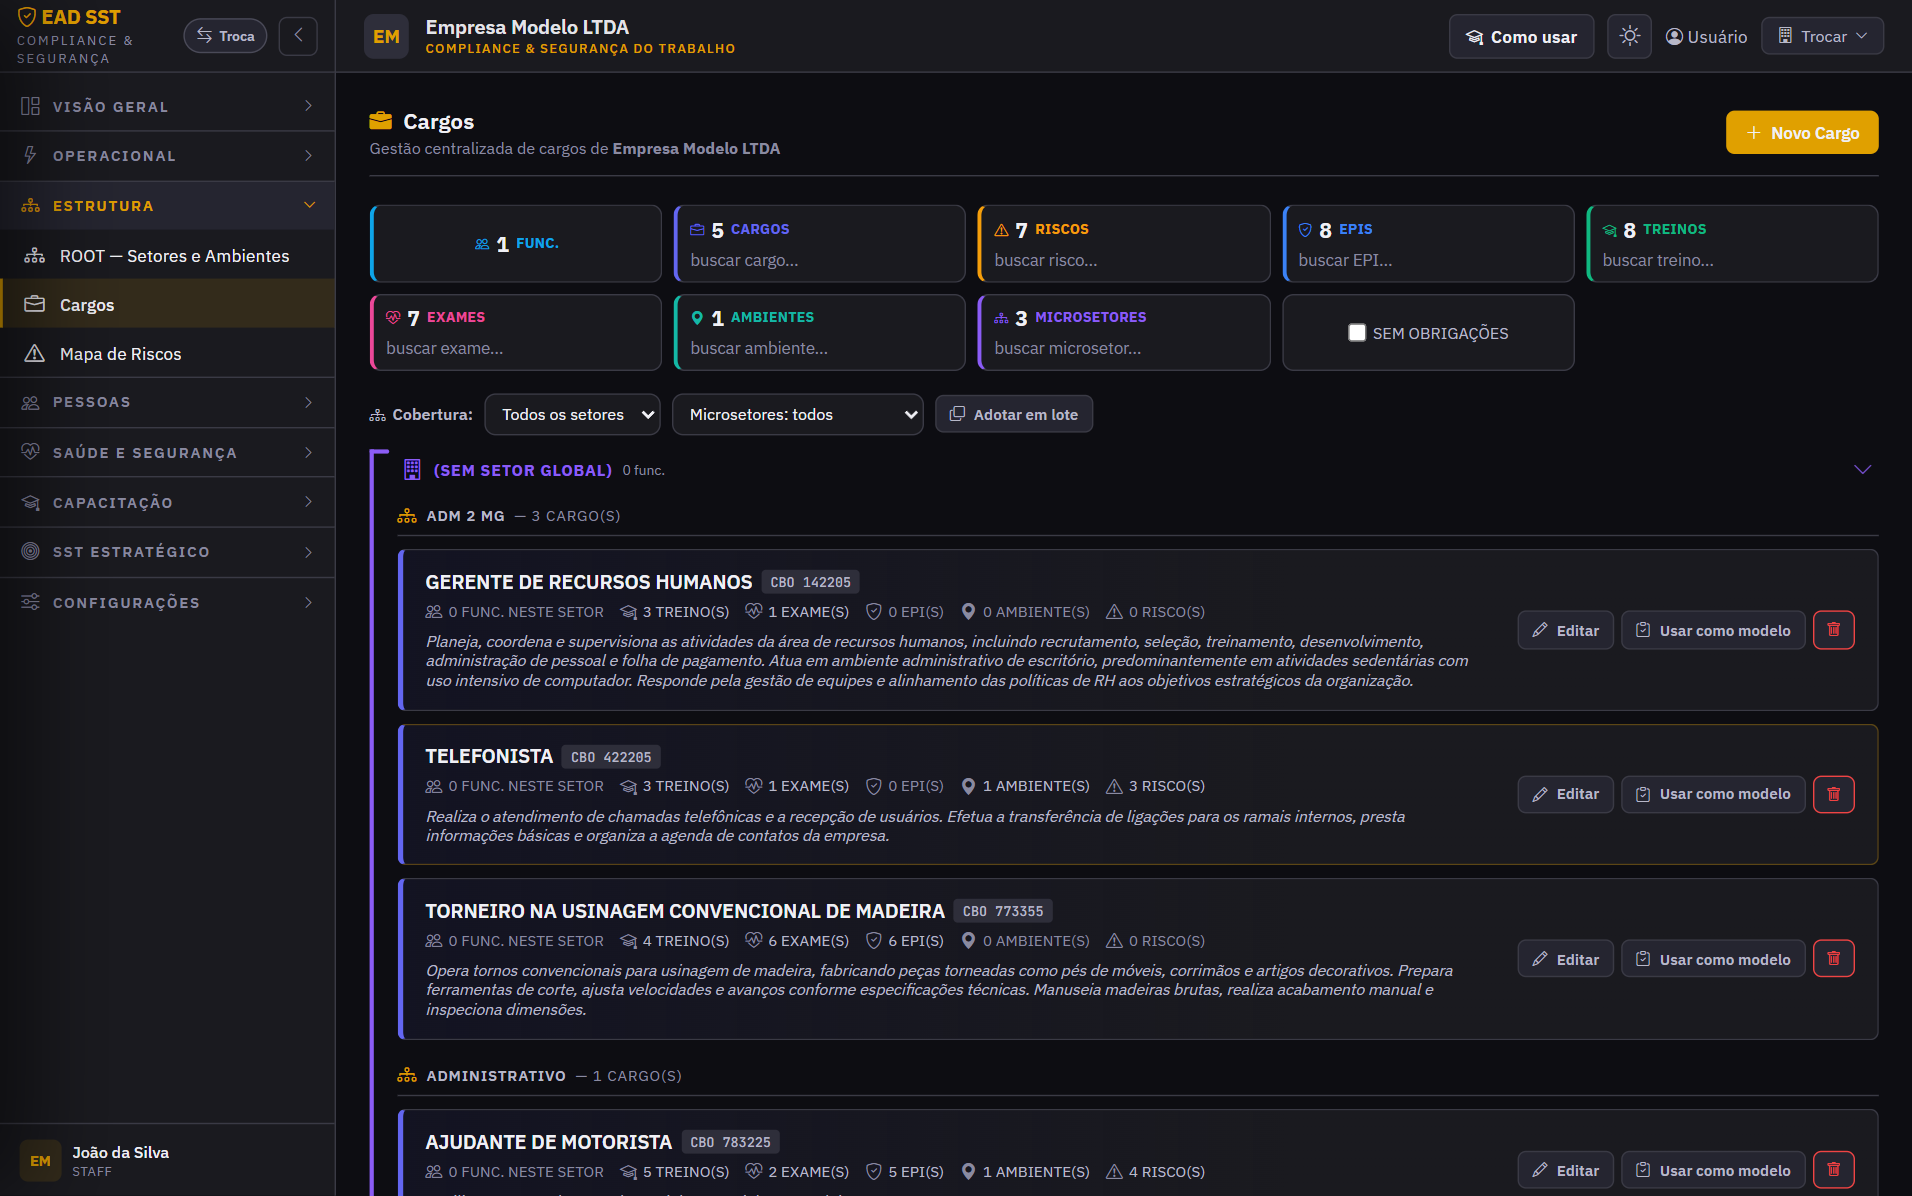This screenshot has width=1912, height=1196.
Task: Click the Riscos warning triangle icon
Action: pyautogui.click(x=1001, y=230)
